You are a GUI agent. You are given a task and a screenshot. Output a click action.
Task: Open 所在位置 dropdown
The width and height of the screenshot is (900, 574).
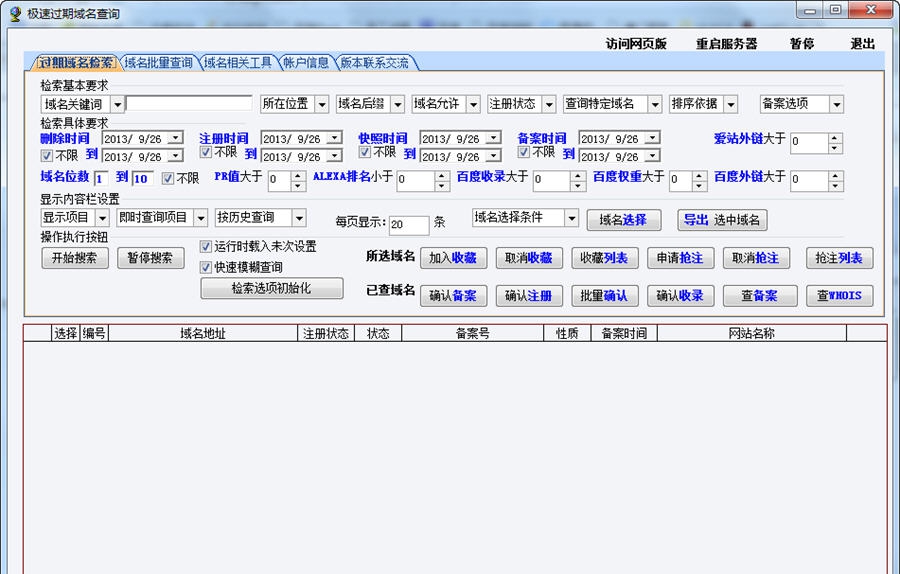(322, 104)
